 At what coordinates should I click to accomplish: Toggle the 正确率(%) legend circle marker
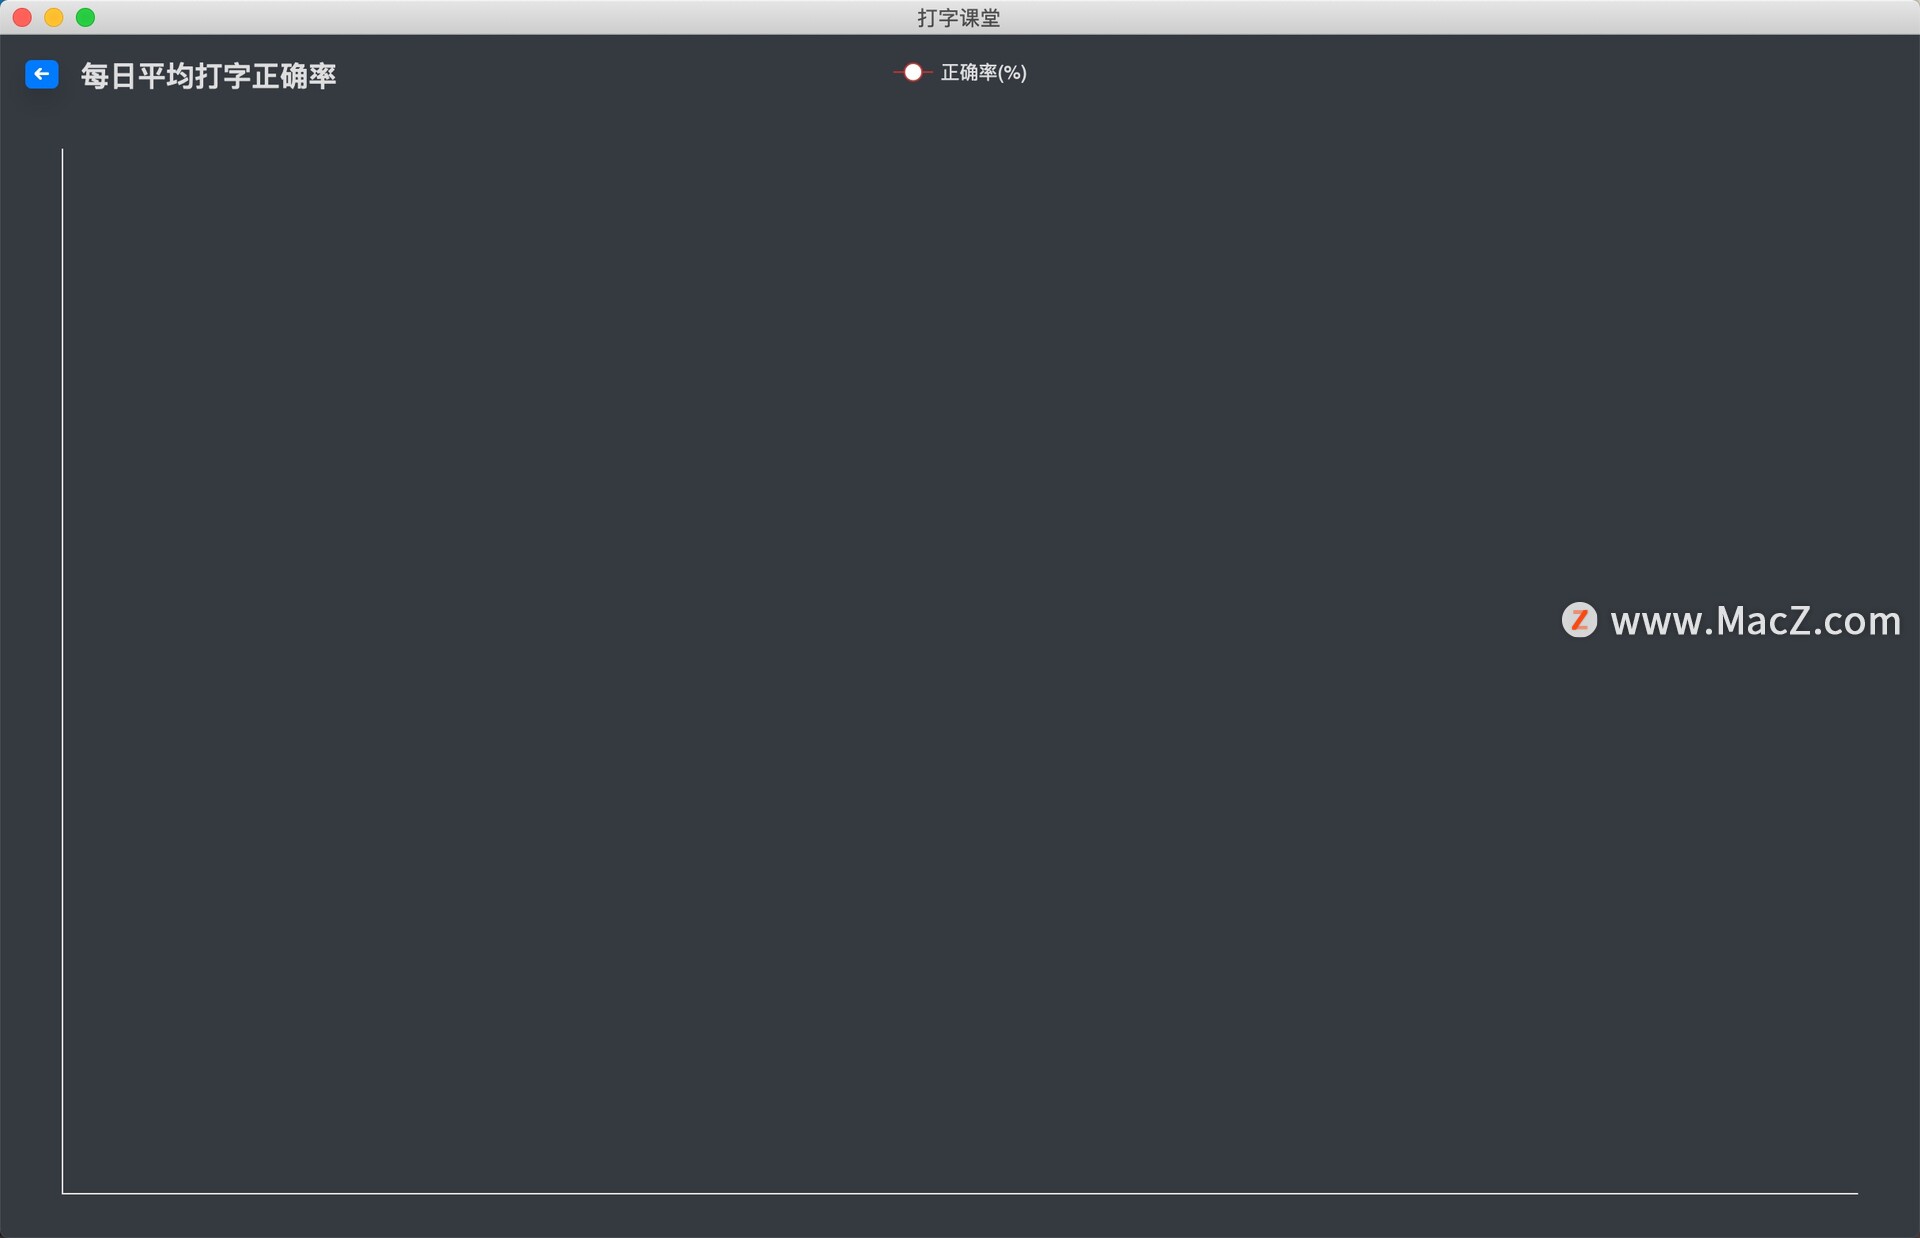[913, 72]
